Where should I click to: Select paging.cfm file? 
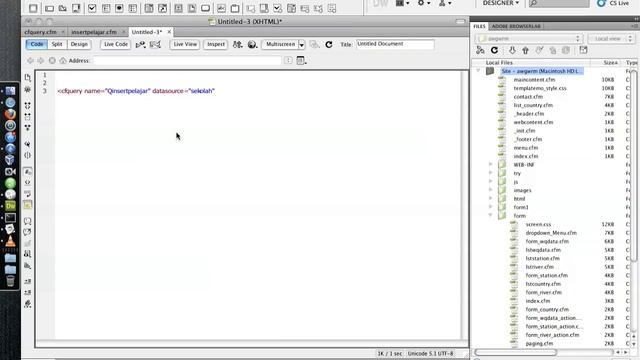pos(539,343)
